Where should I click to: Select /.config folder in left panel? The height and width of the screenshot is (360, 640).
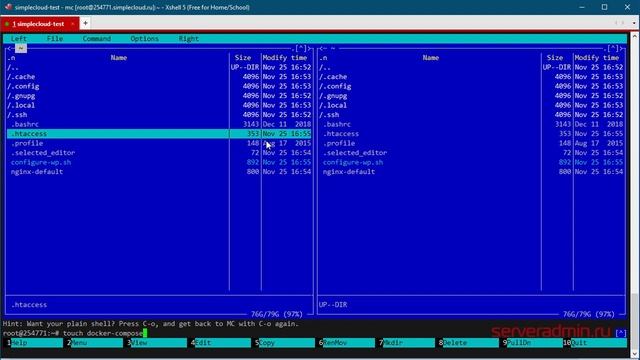click(159, 86)
